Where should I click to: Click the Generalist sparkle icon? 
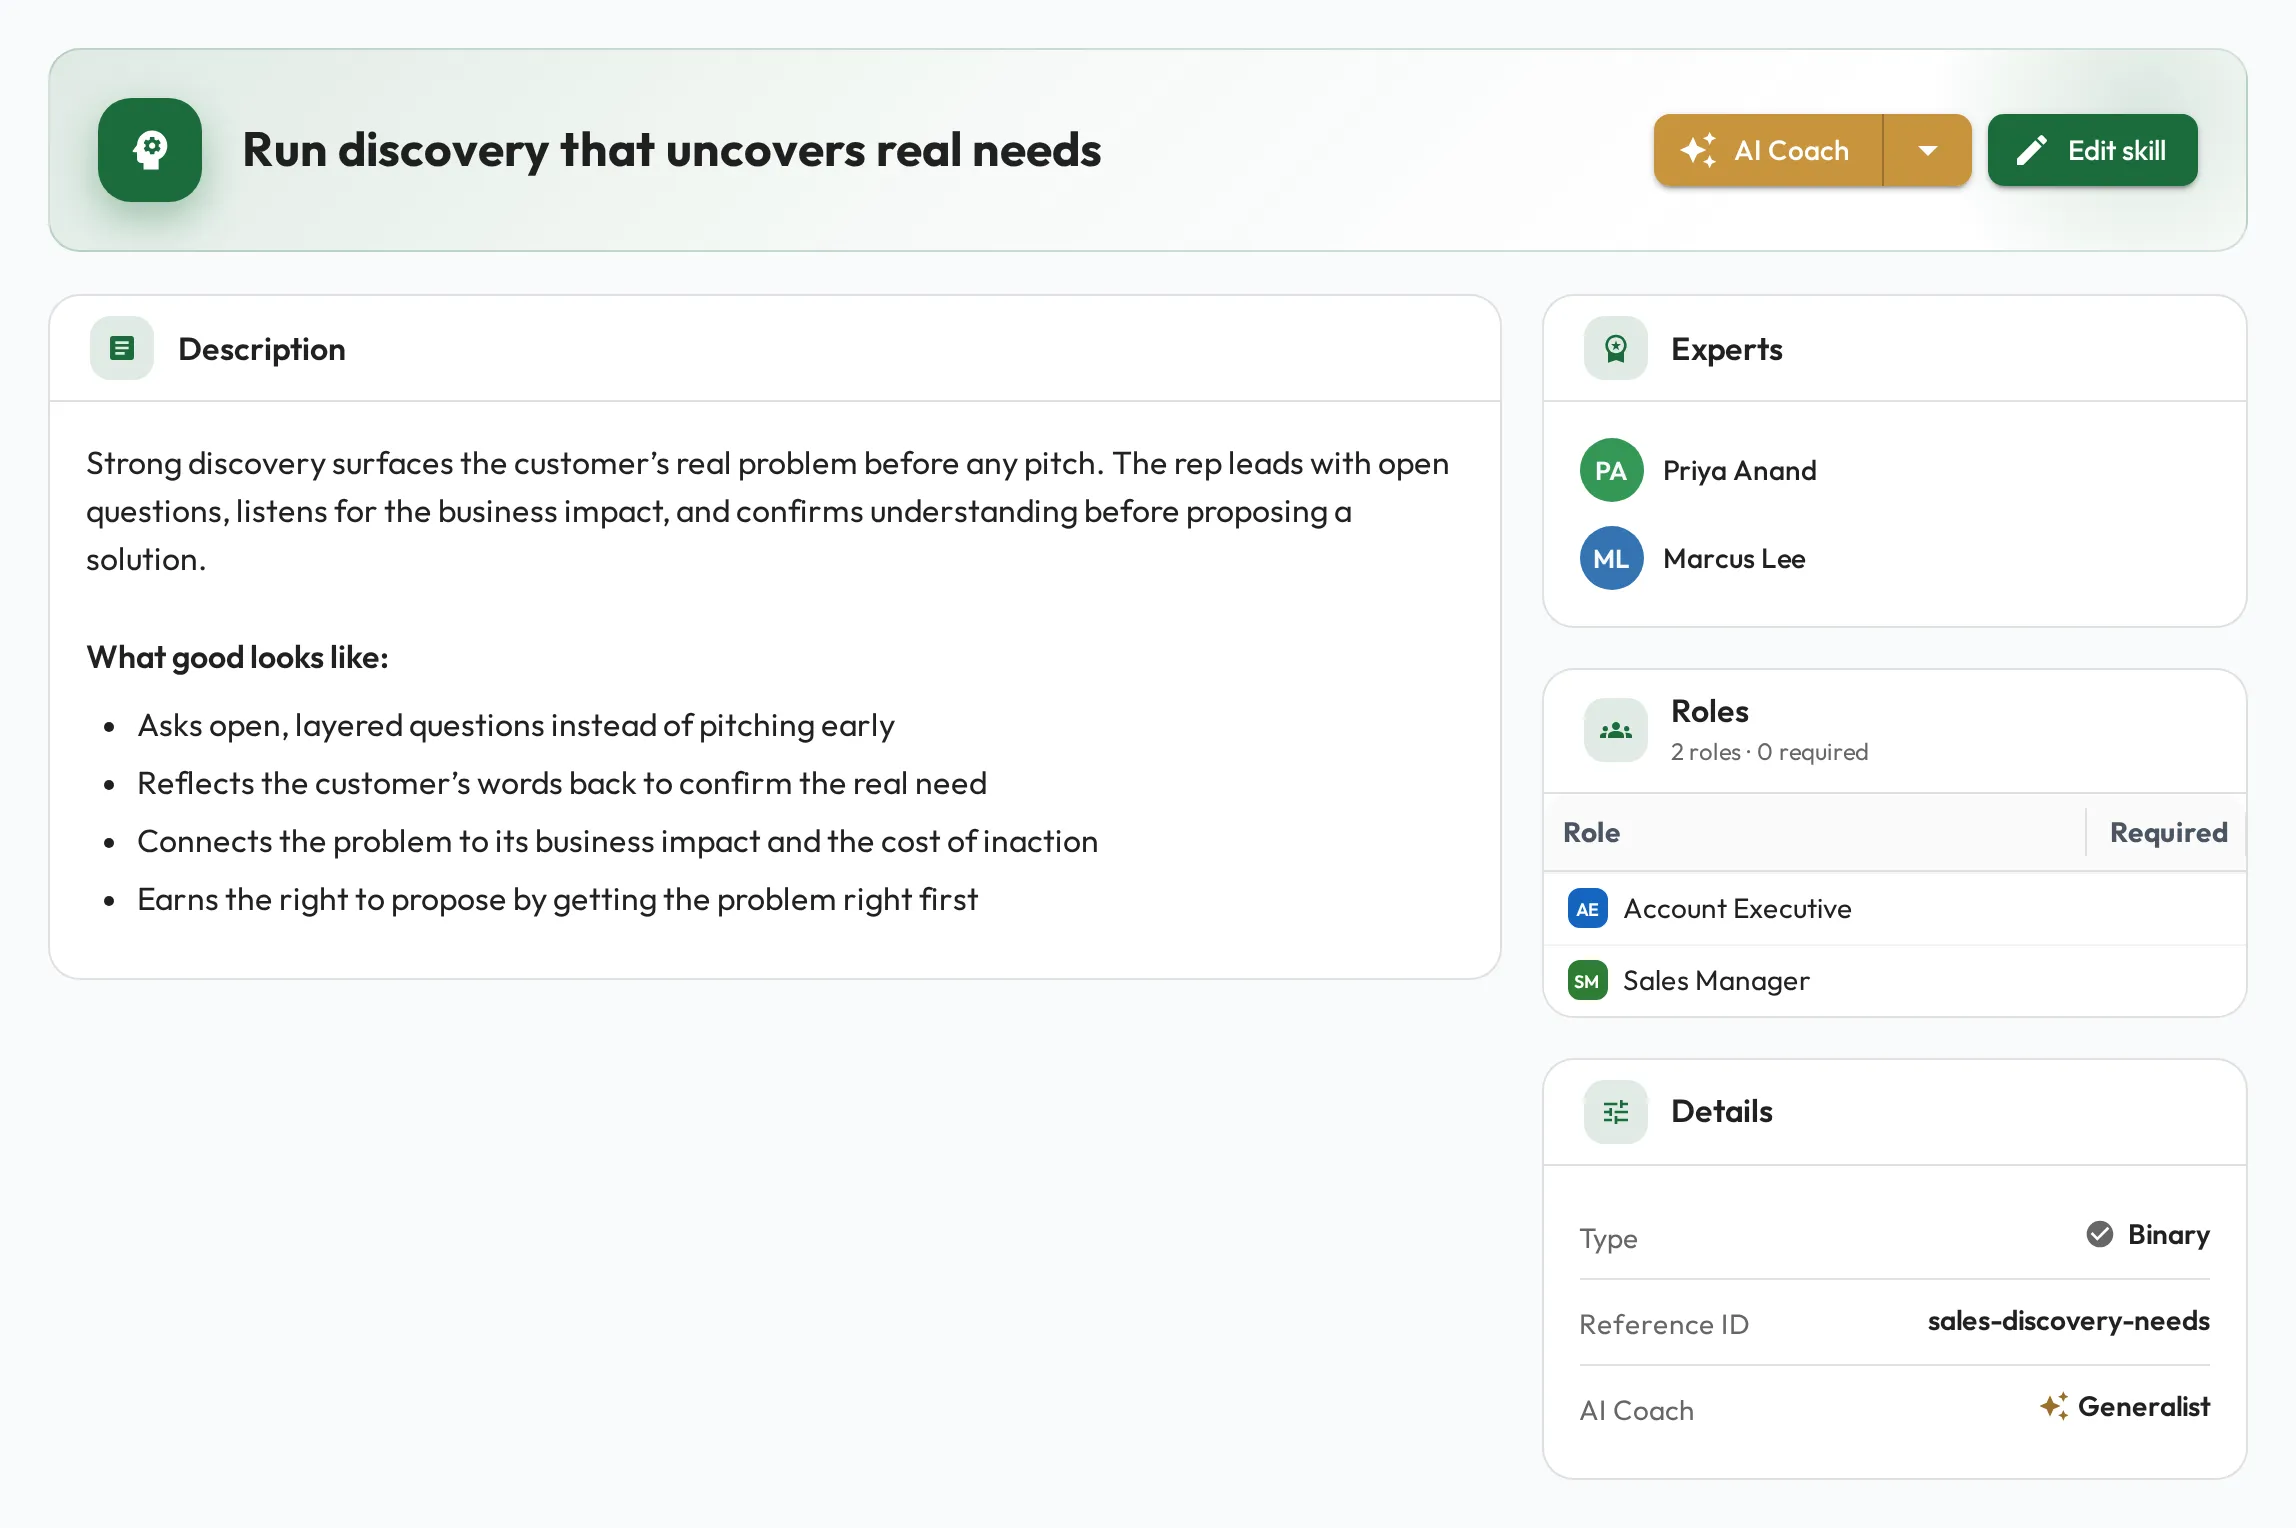2053,1406
